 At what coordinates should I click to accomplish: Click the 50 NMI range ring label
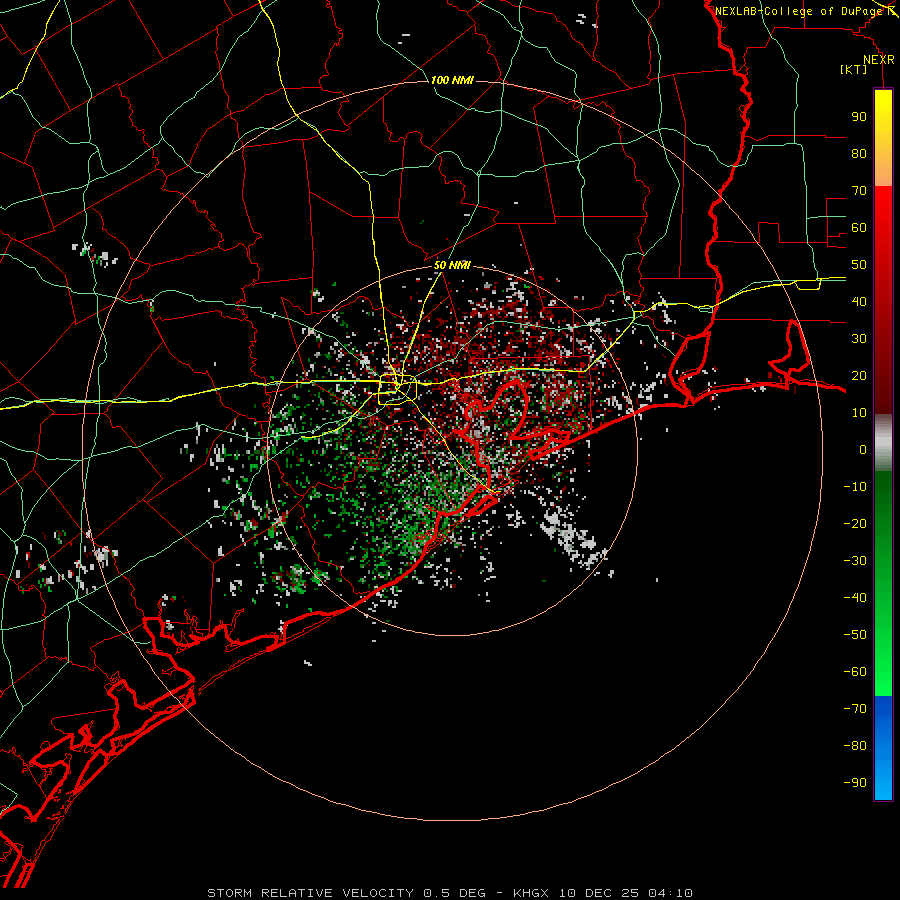452,265
